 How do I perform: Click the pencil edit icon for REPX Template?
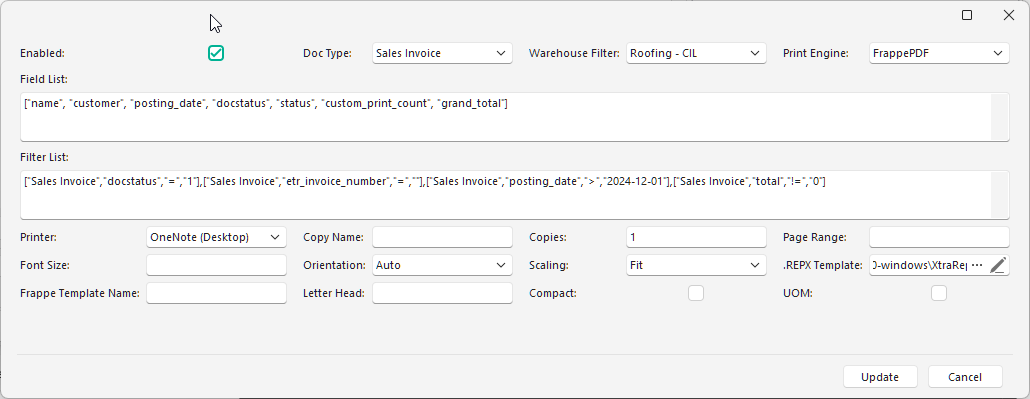[997, 266]
